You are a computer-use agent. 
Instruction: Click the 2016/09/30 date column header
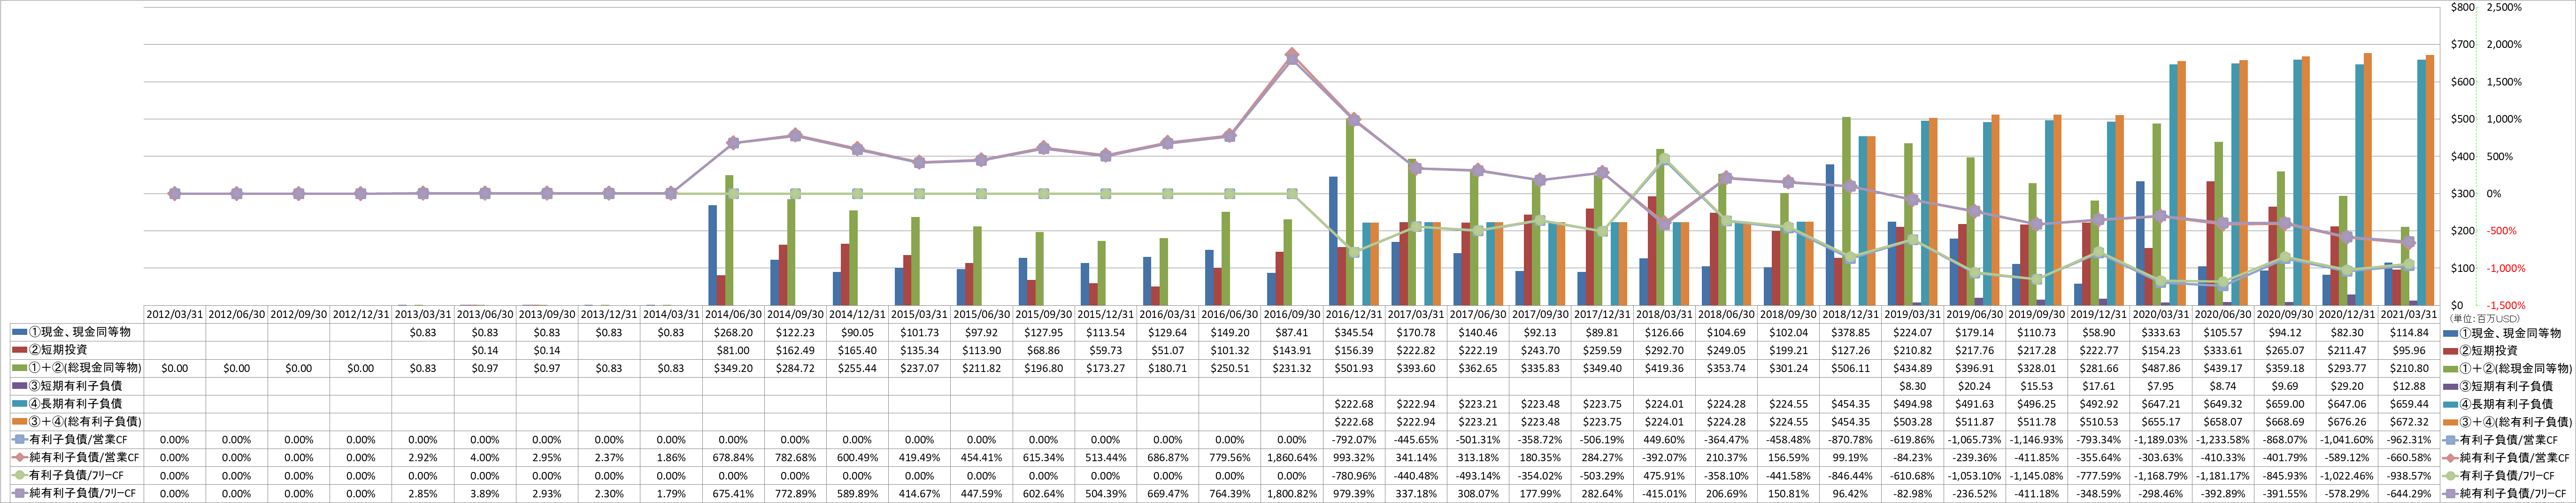tap(1291, 314)
